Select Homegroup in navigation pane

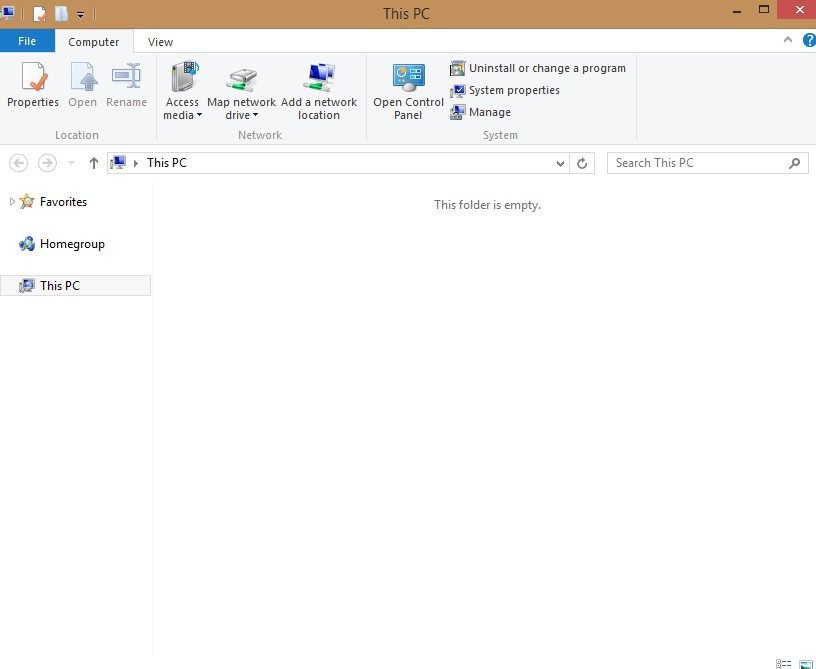71,244
